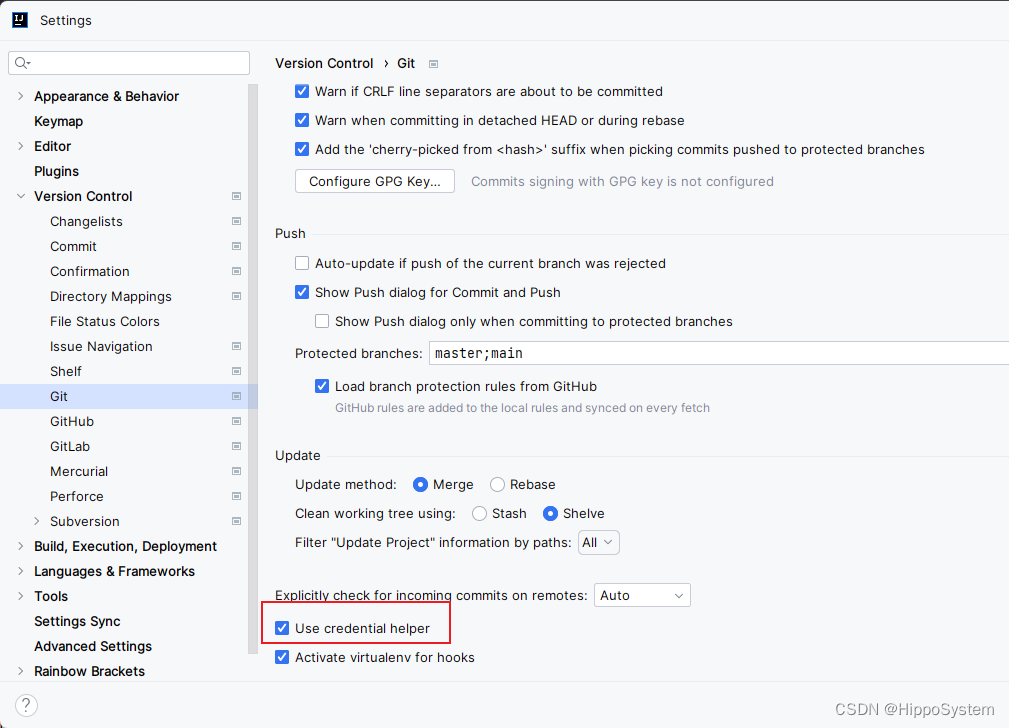This screenshot has height=728, width=1009.
Task: Select Merge update method
Action: (x=420, y=485)
